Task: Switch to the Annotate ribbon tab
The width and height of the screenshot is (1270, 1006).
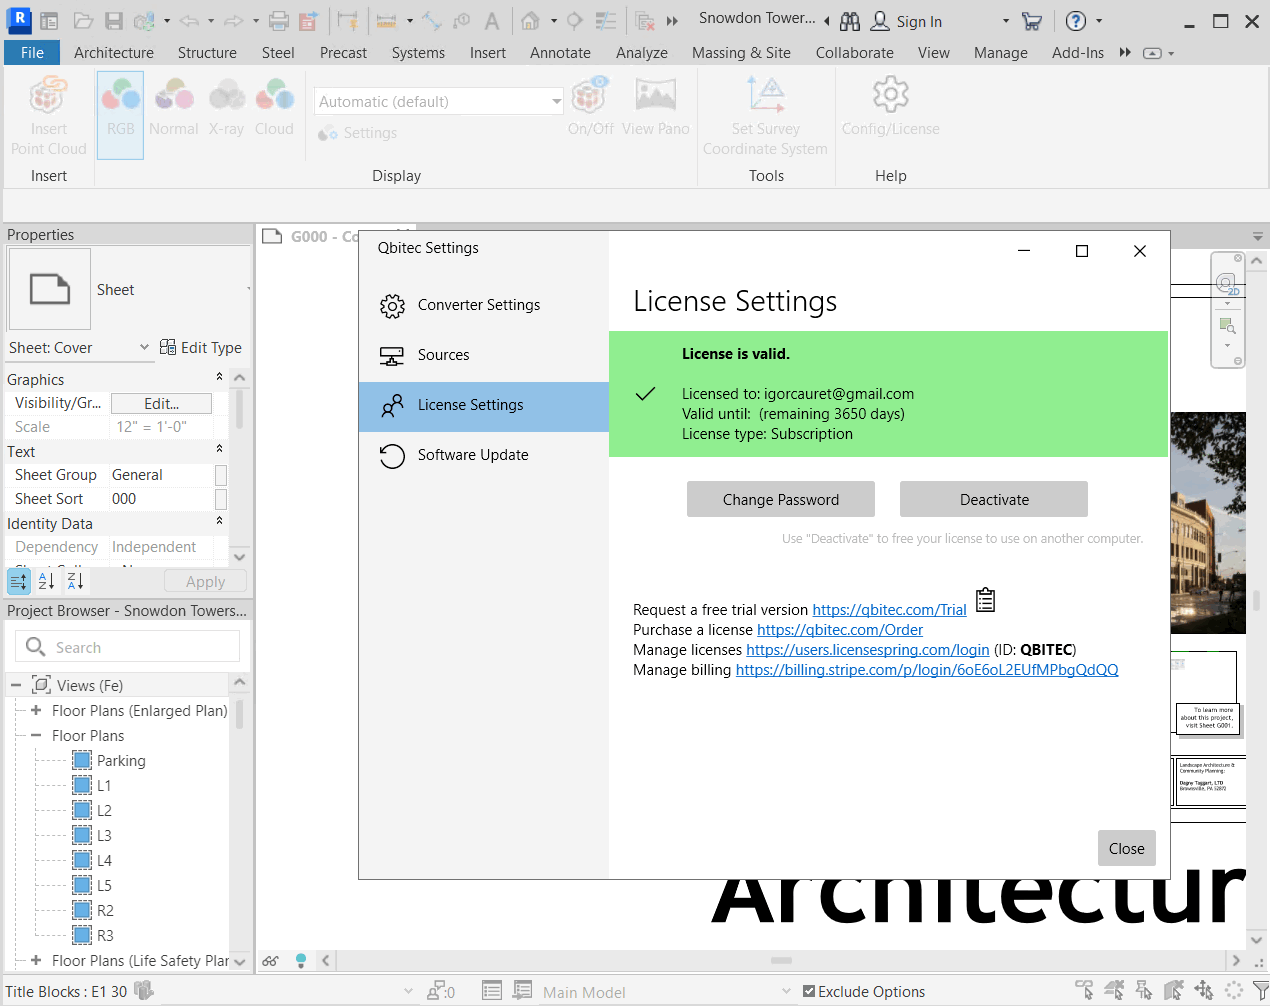Action: [x=560, y=53]
